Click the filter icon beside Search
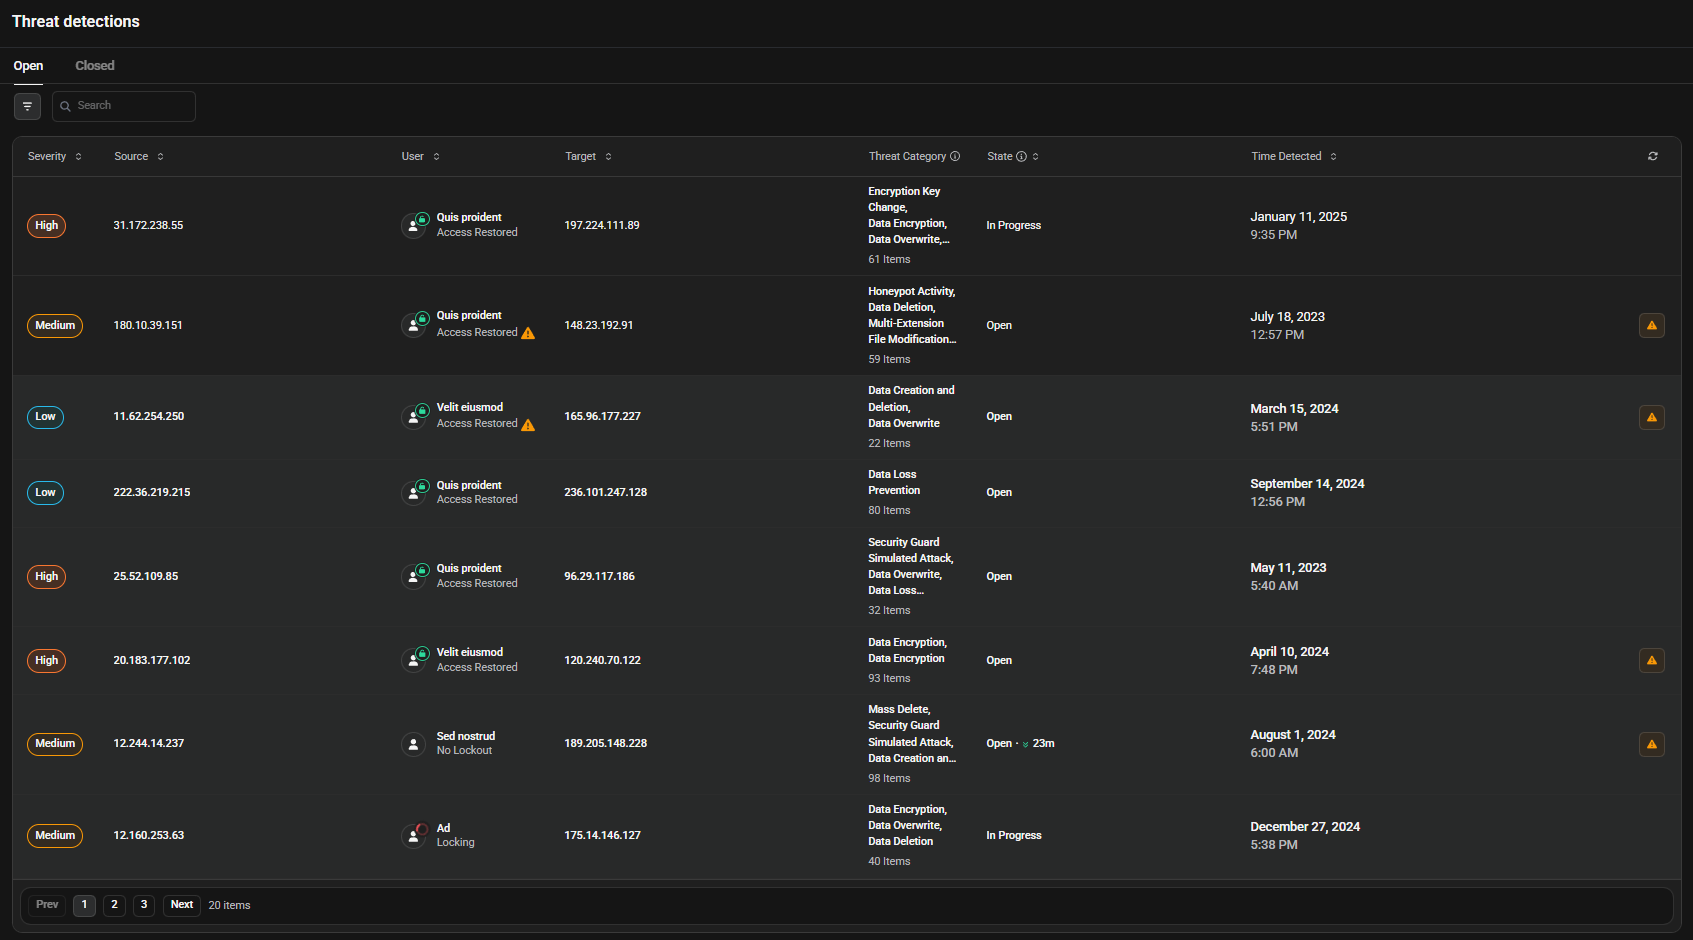 (x=27, y=106)
